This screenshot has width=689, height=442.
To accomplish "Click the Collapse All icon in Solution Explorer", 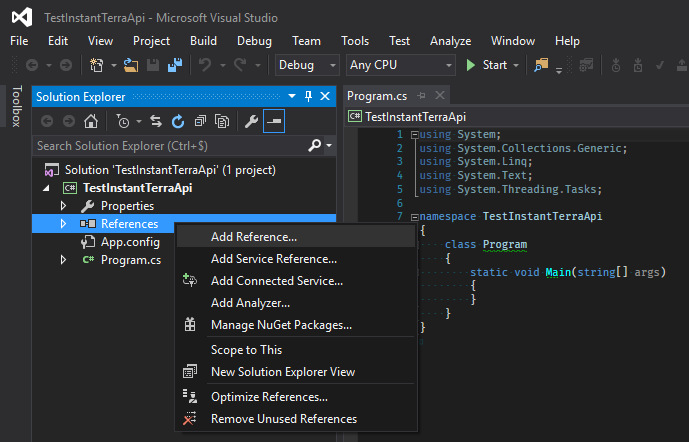I will [200, 121].
